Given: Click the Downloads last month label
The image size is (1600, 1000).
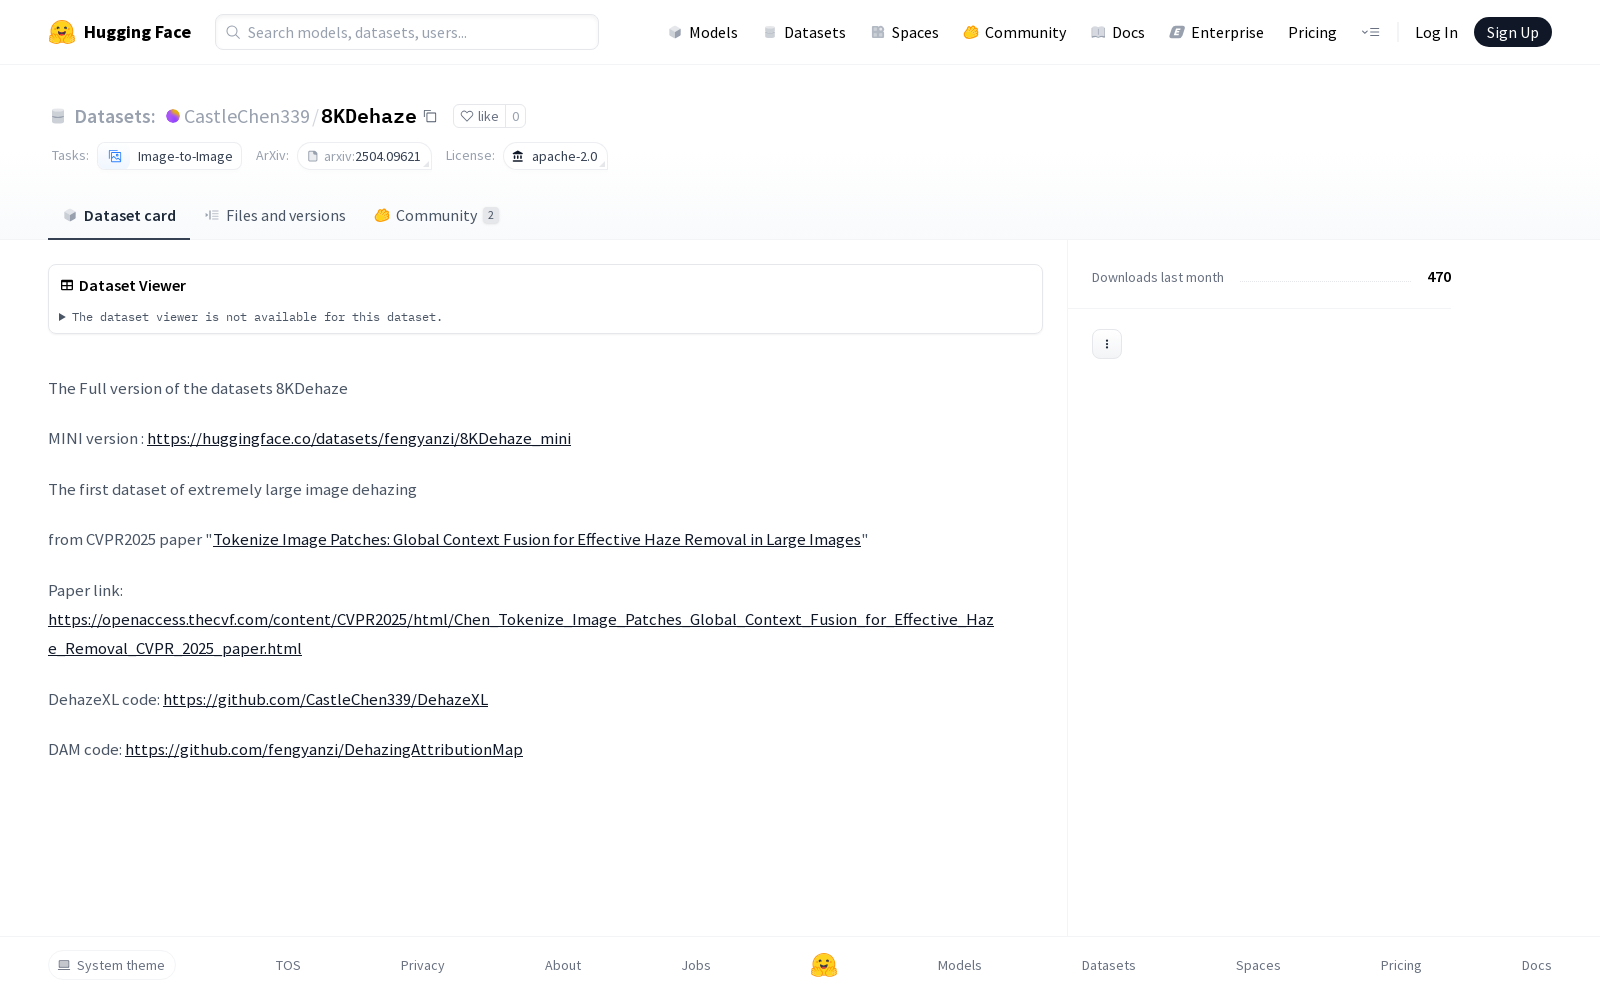Looking at the screenshot, I should [1158, 278].
